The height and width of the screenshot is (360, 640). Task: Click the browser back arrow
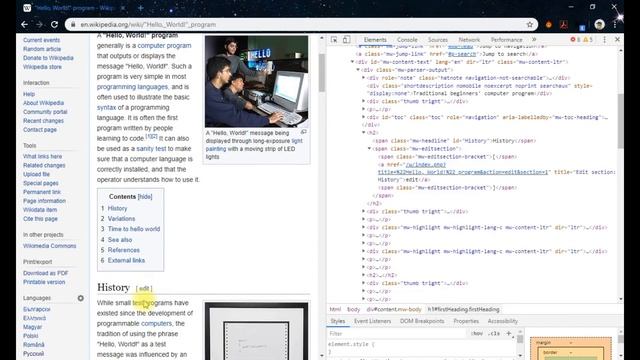coord(24,24)
